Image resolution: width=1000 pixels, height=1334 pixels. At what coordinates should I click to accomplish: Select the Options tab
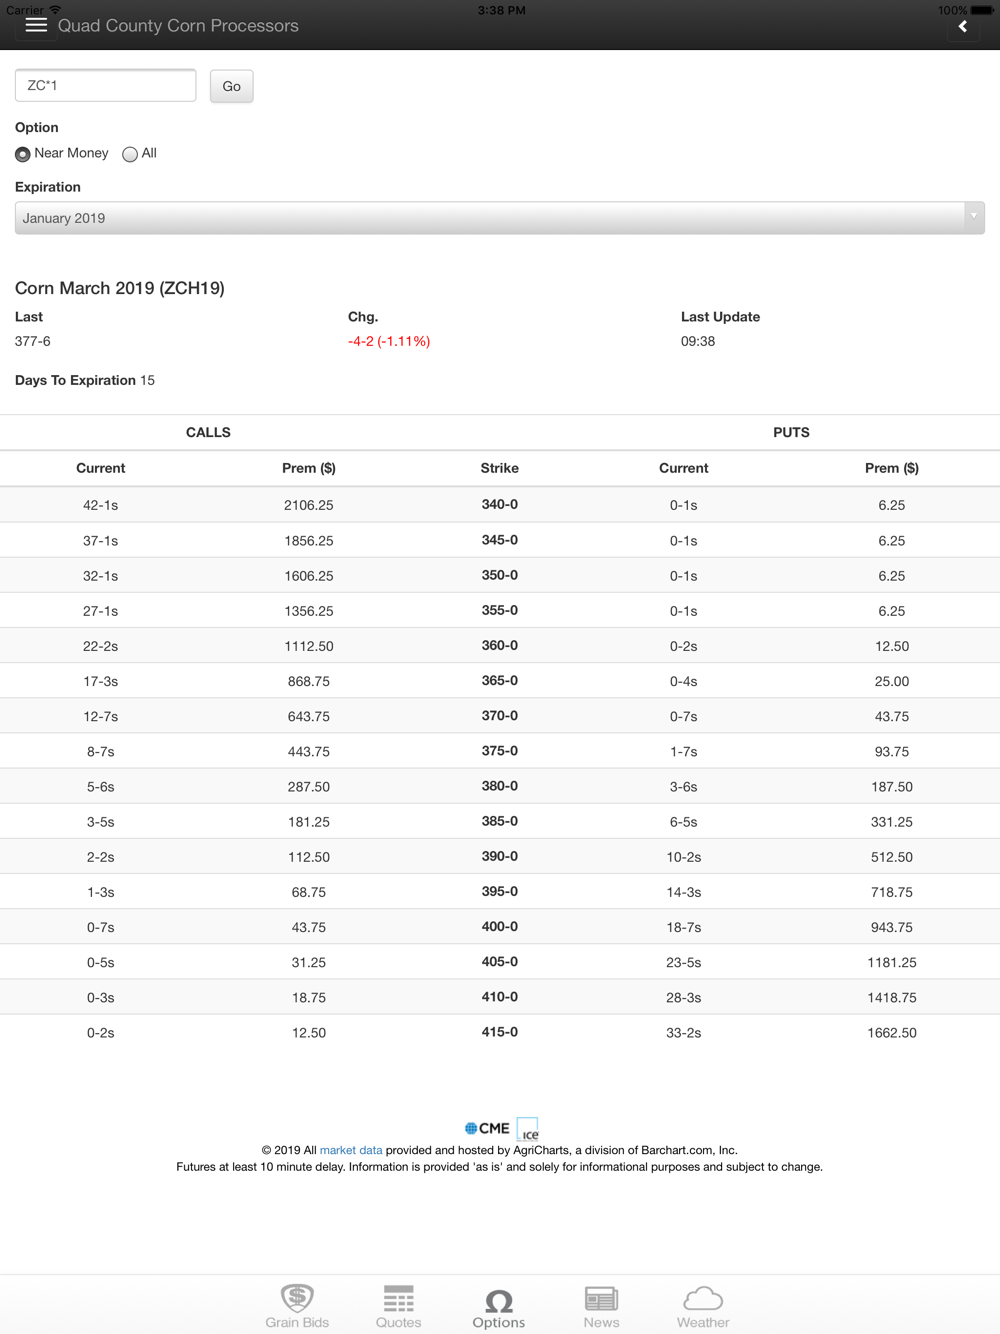[x=499, y=1306]
